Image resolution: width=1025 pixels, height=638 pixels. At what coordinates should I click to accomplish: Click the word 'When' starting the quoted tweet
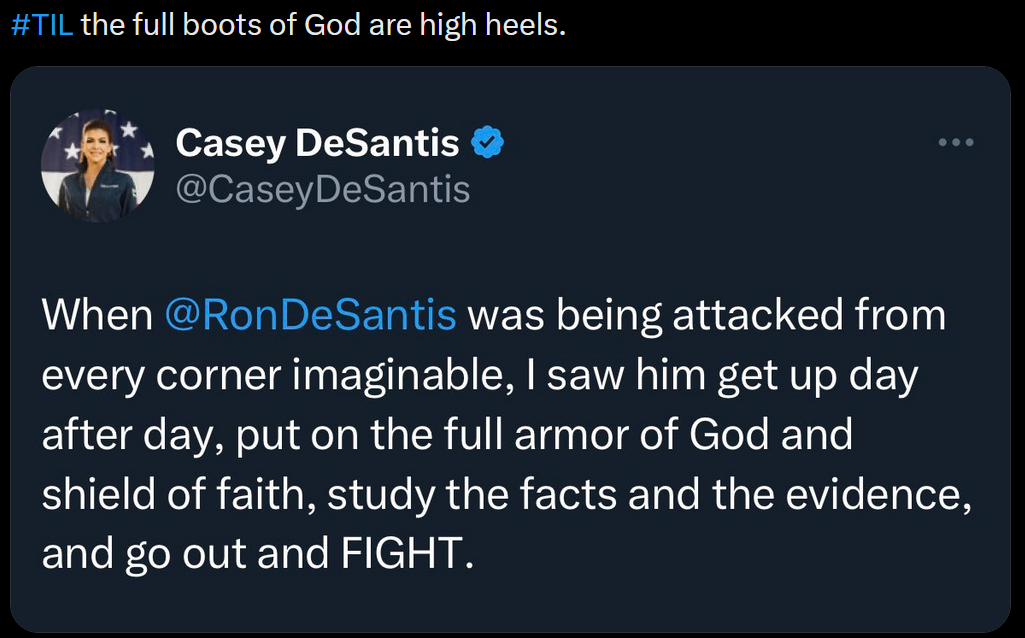[x=97, y=315]
